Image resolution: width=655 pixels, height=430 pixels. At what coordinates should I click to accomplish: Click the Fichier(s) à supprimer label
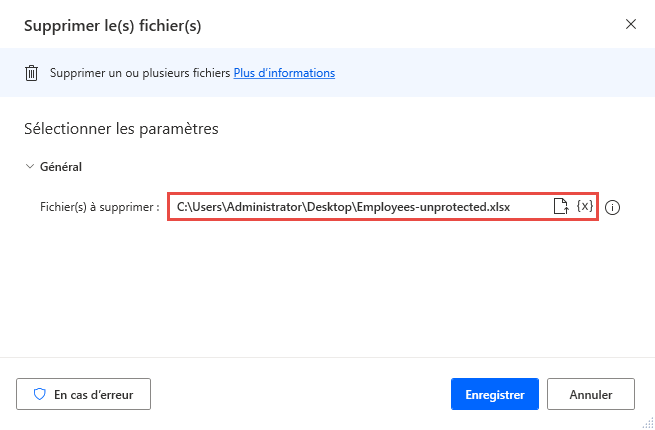point(100,208)
